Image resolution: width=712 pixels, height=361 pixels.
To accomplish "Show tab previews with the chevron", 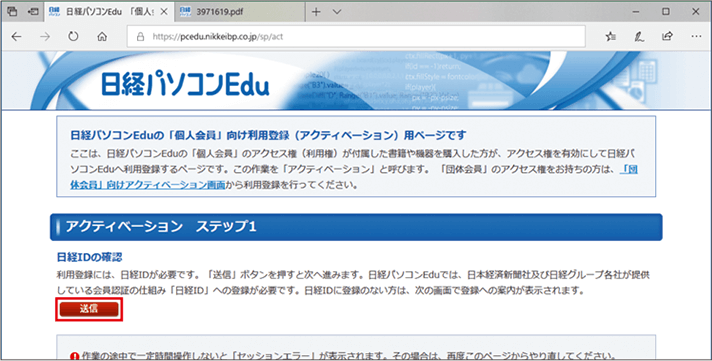I will point(337,12).
